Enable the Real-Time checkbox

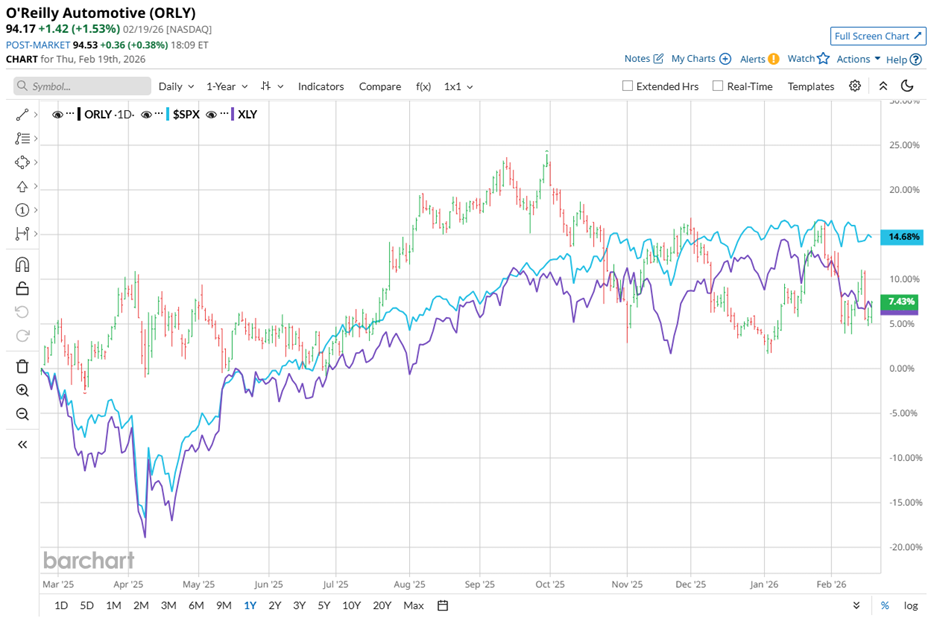(x=717, y=86)
